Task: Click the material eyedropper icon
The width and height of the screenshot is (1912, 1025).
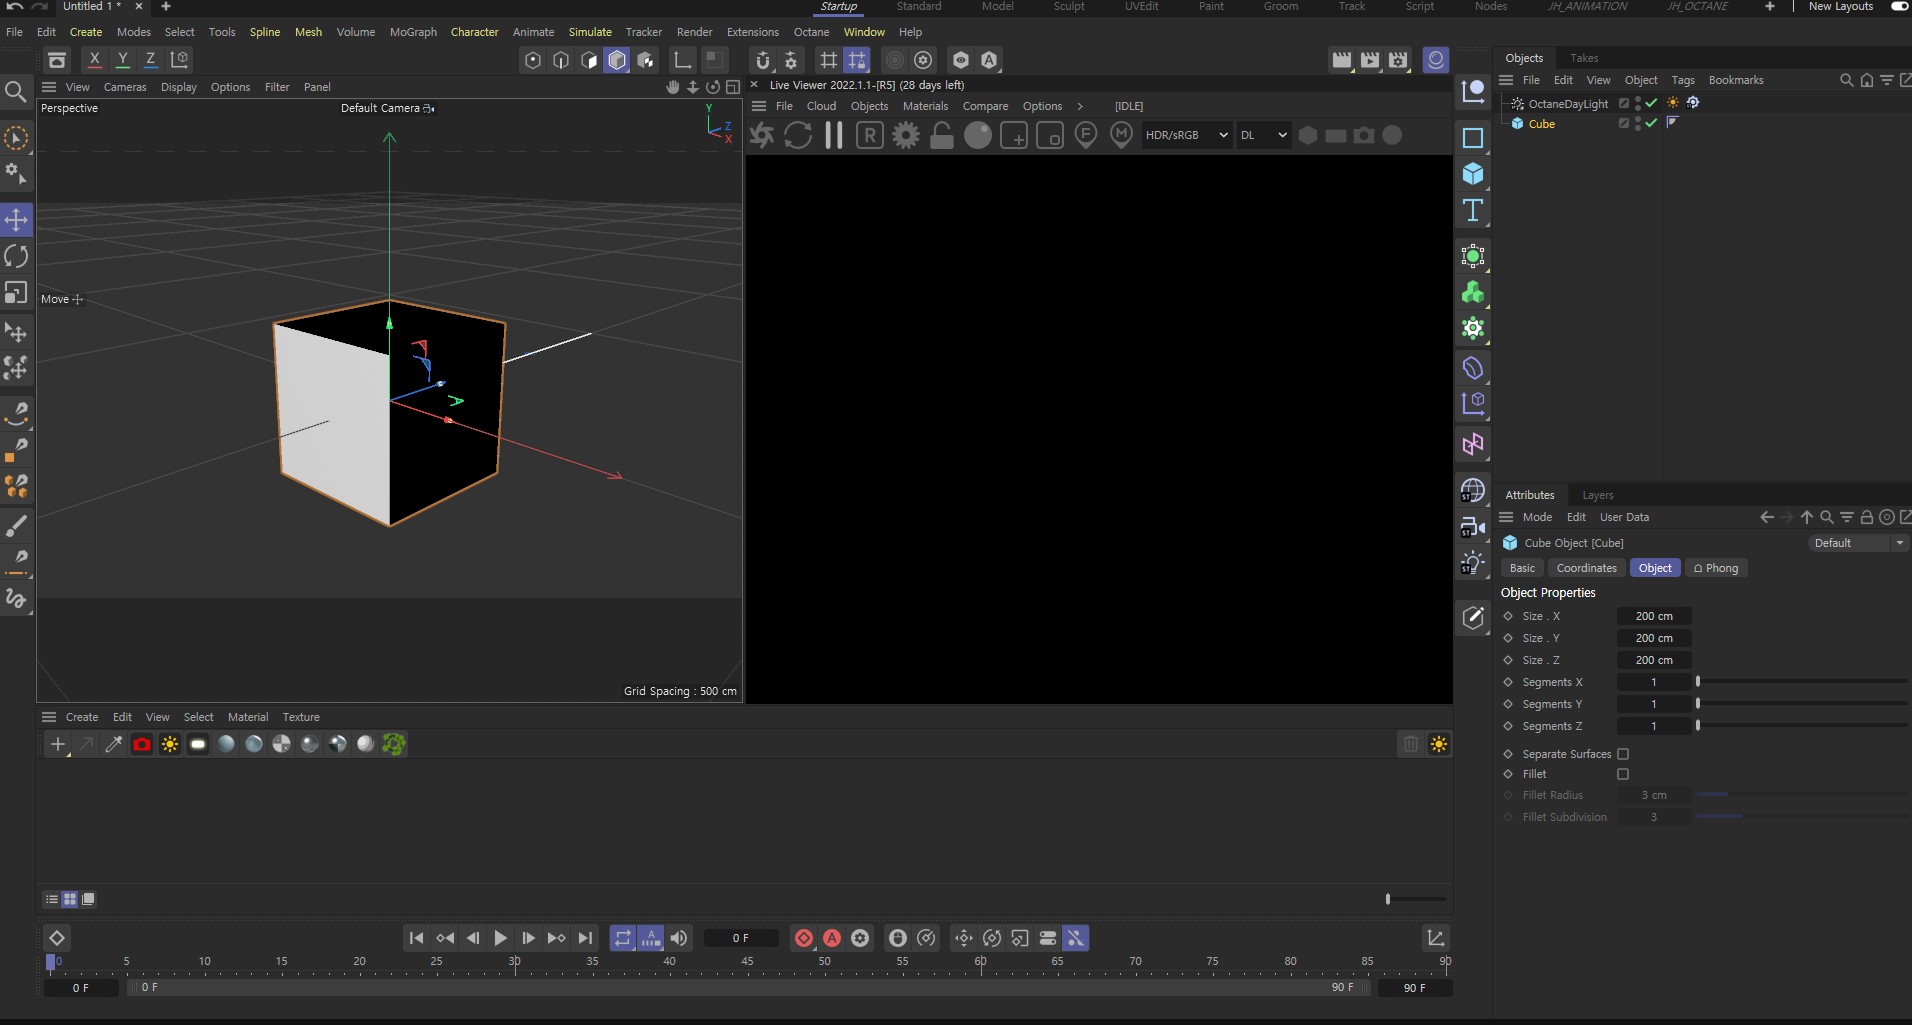Action: pyautogui.click(x=114, y=744)
